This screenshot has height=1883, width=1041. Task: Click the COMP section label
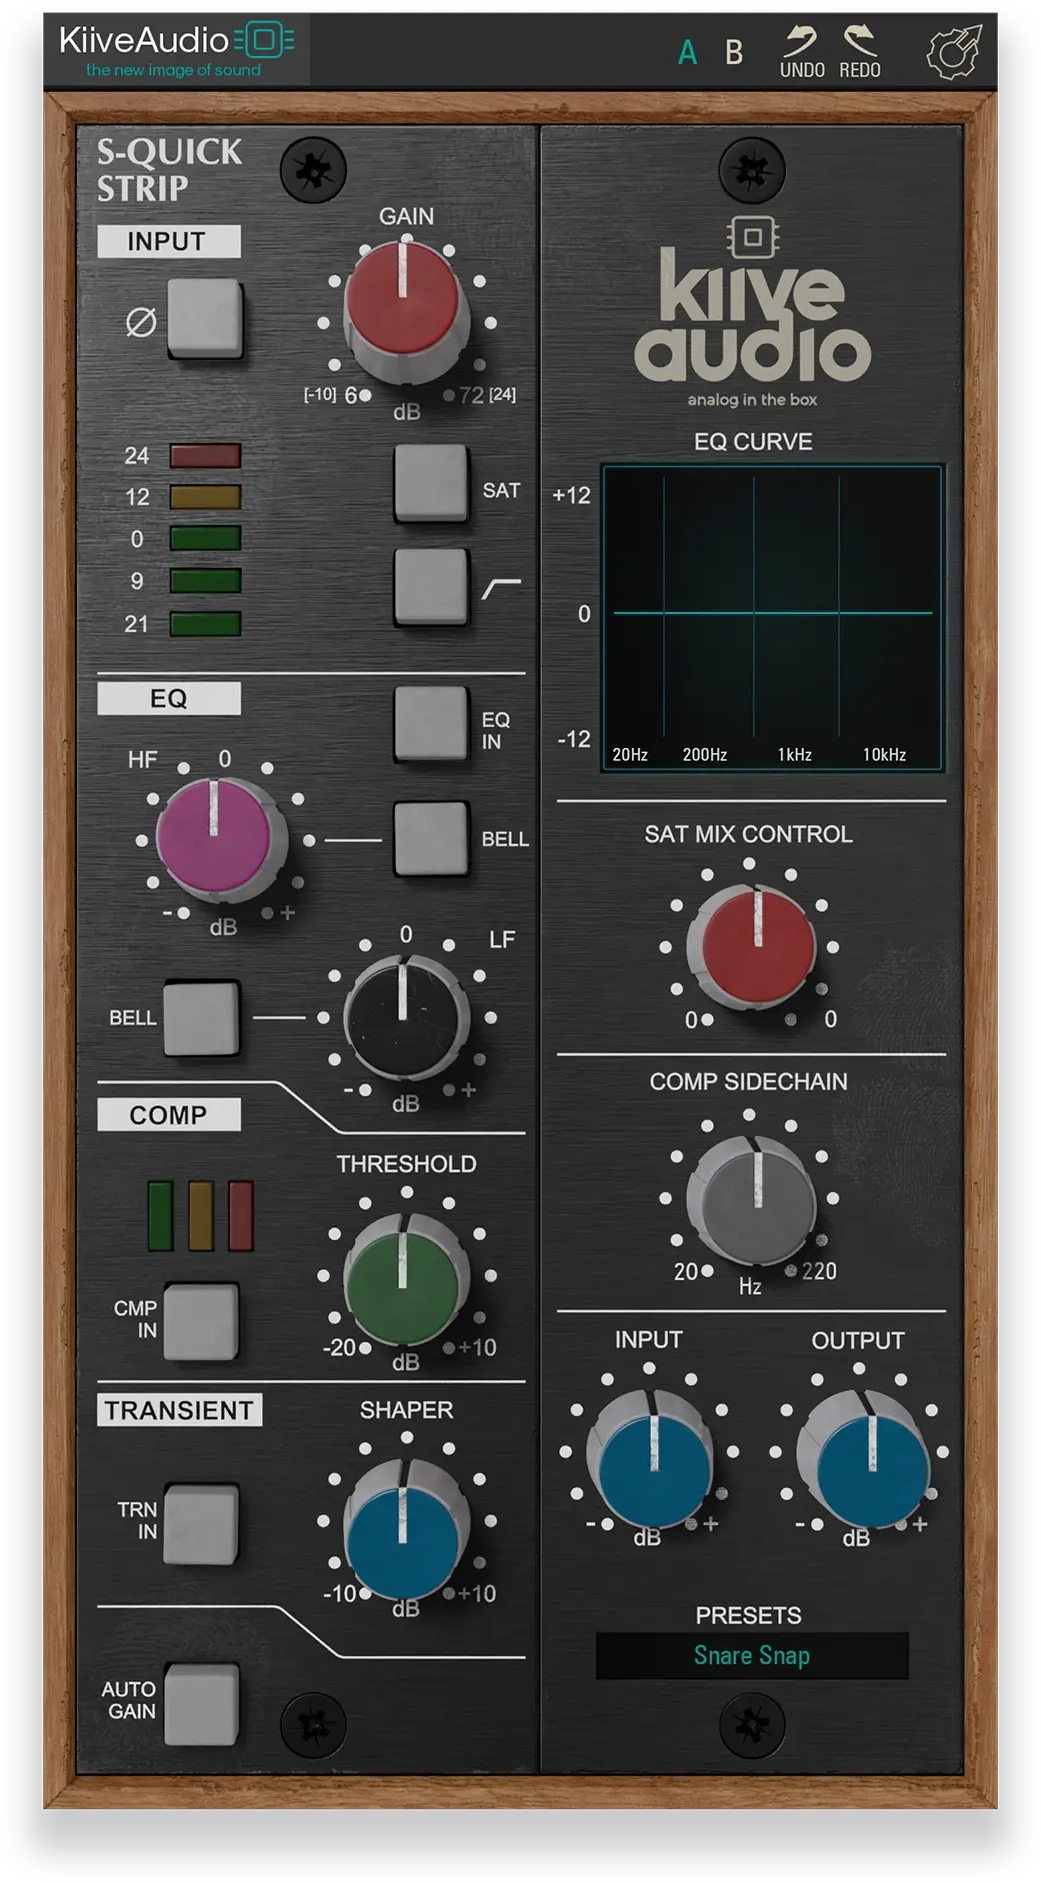click(168, 1114)
